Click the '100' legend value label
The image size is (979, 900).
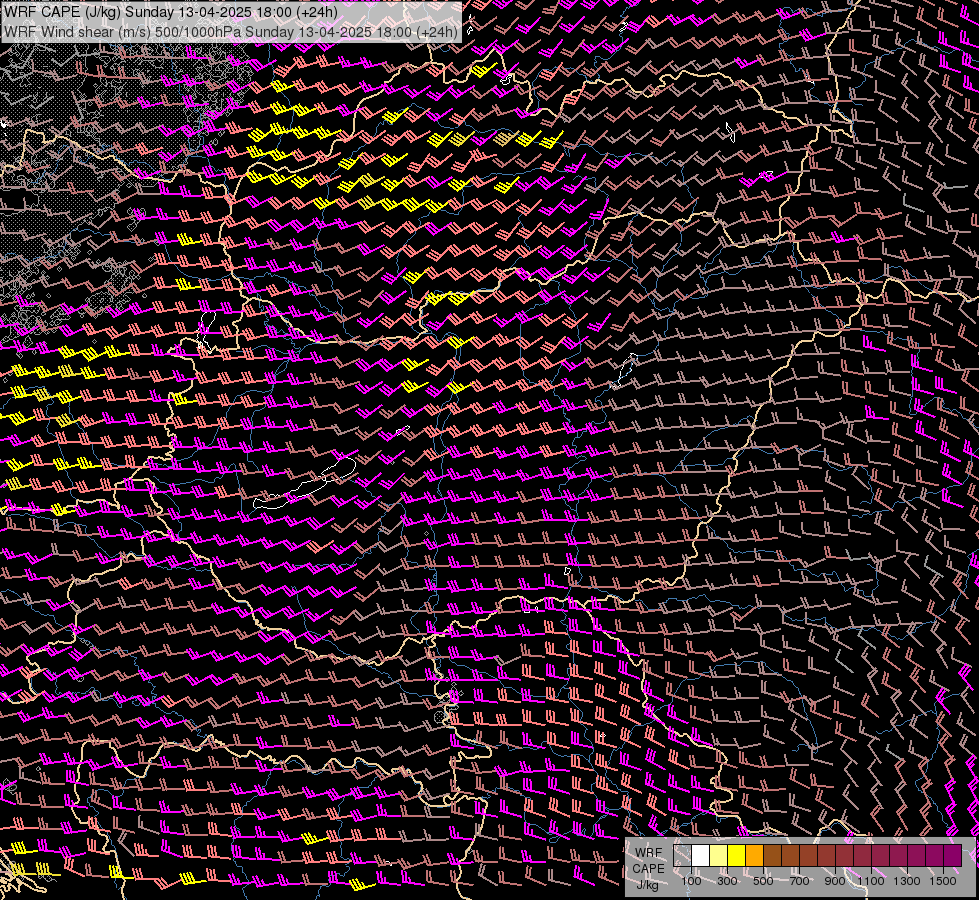[x=691, y=881]
